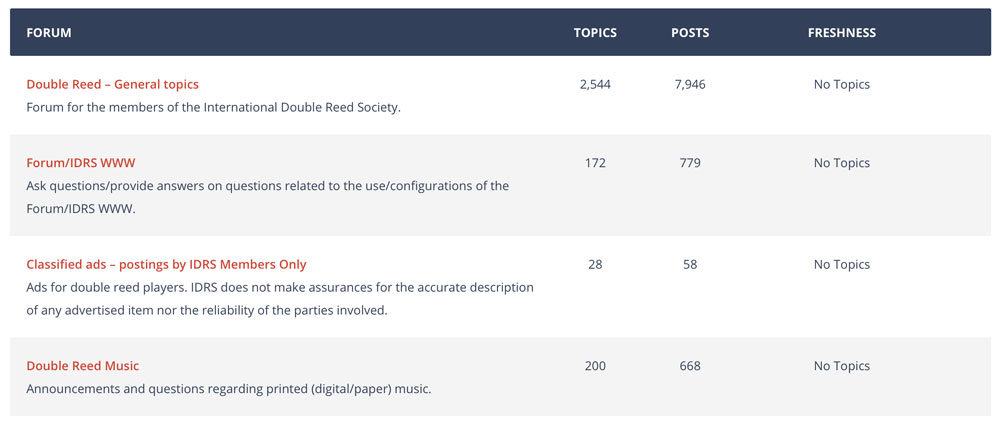The width and height of the screenshot is (1000, 424).
Task: Click the 58 posts count for Classified ads
Action: 690,264
